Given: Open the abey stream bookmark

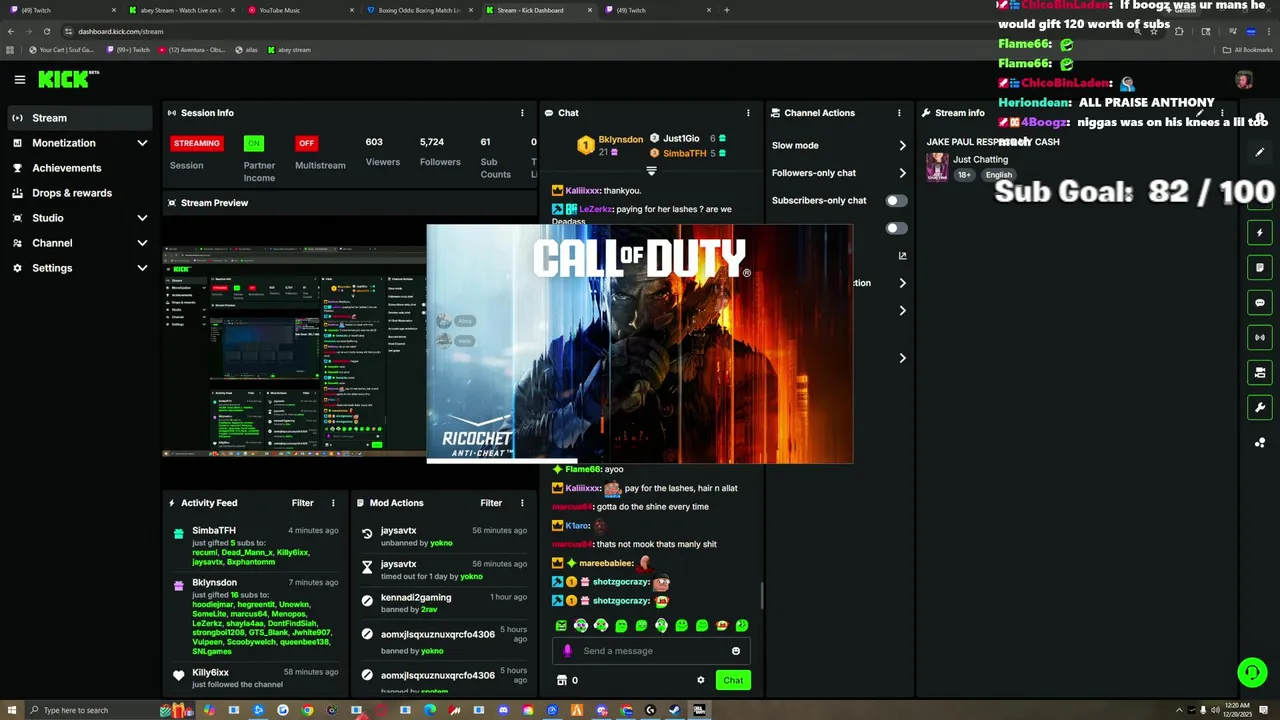Looking at the screenshot, I should click(289, 50).
